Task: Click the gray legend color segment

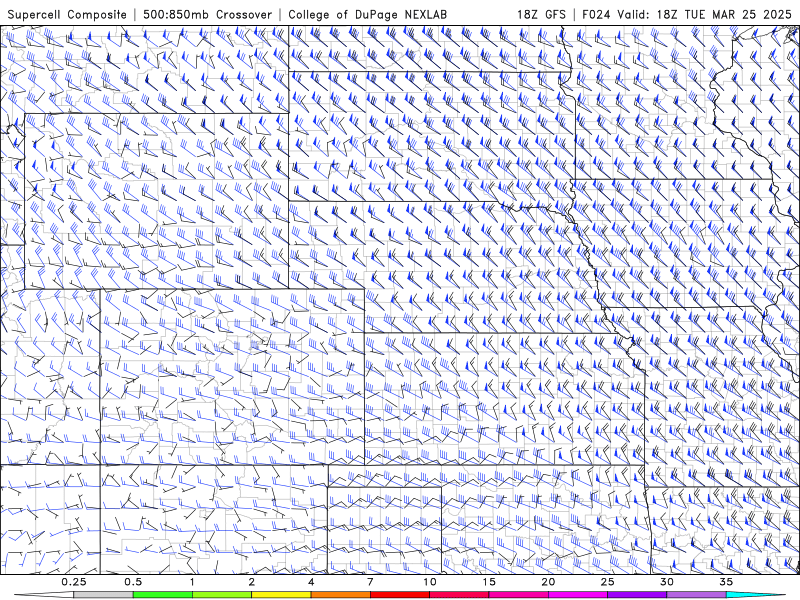Action: pos(104,595)
